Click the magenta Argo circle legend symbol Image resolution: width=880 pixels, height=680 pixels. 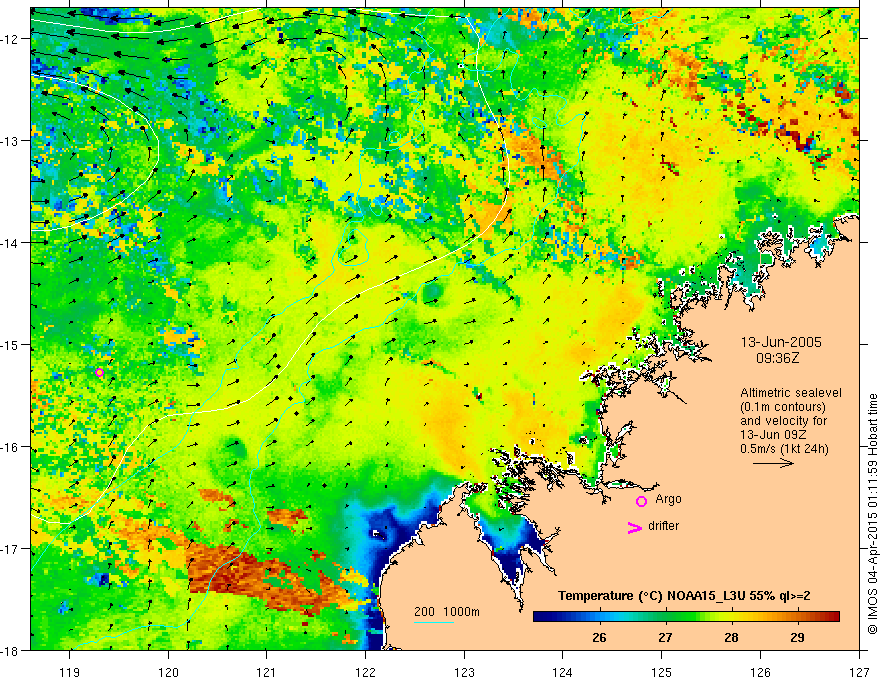(641, 501)
